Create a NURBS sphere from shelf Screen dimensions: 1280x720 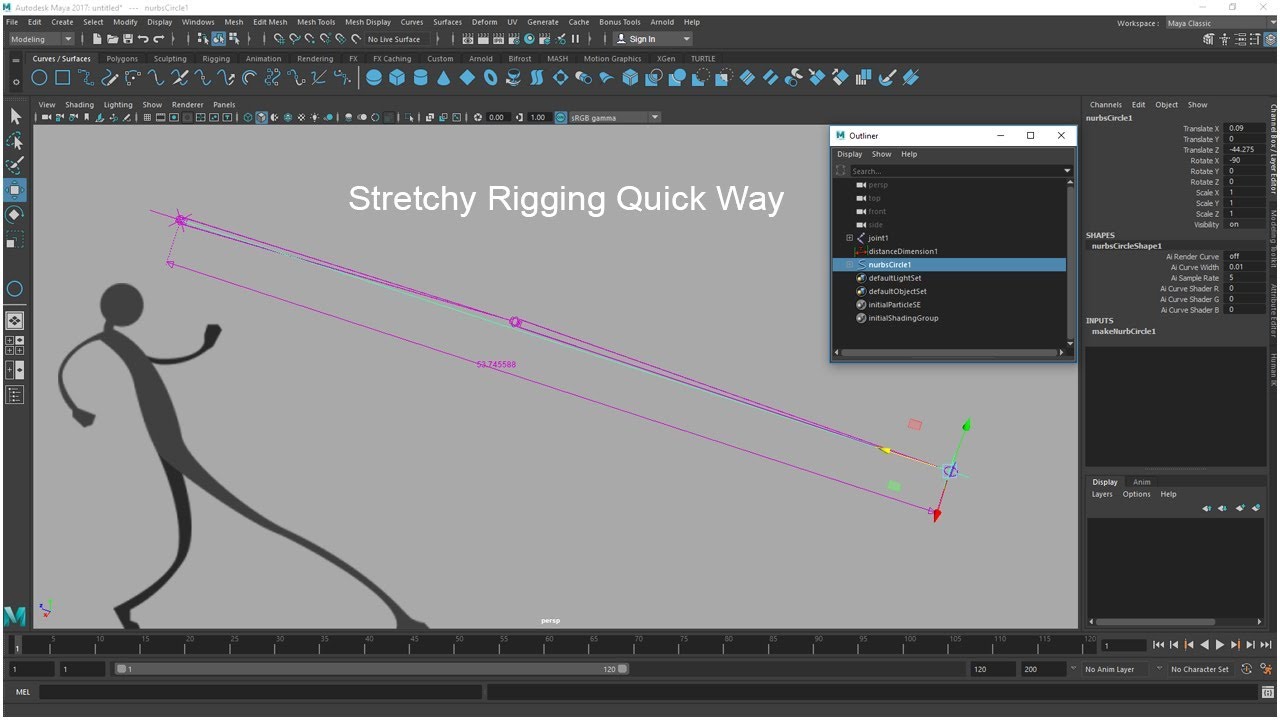point(374,78)
